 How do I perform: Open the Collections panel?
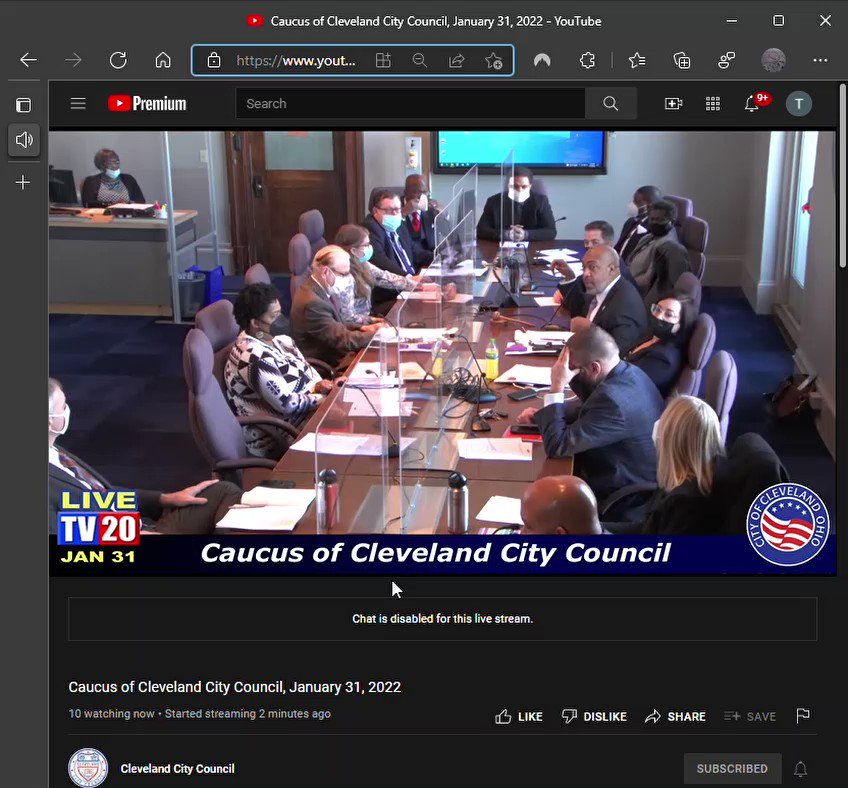pyautogui.click(x=681, y=60)
